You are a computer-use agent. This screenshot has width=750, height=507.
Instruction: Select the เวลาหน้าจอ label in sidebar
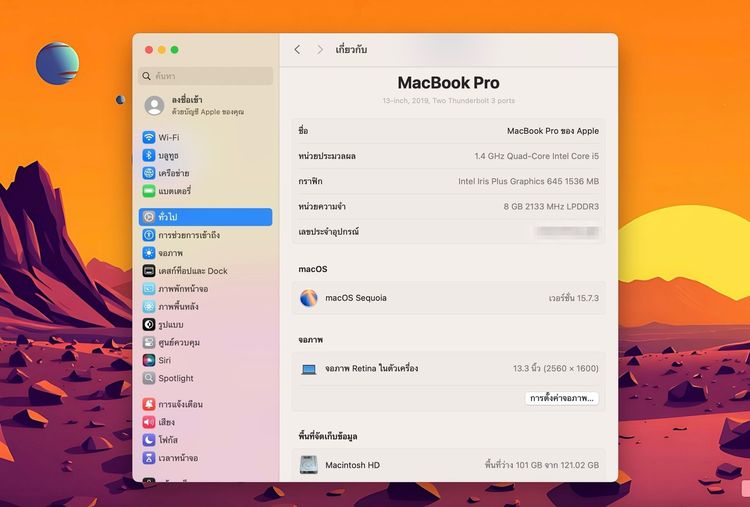tap(178, 458)
